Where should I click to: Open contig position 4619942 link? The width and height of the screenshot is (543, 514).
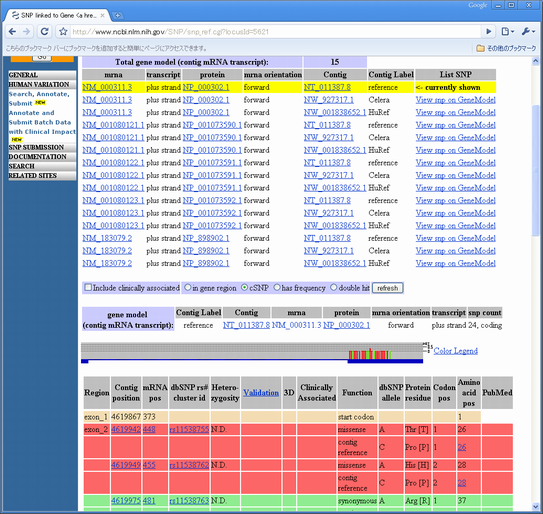tap(126, 429)
